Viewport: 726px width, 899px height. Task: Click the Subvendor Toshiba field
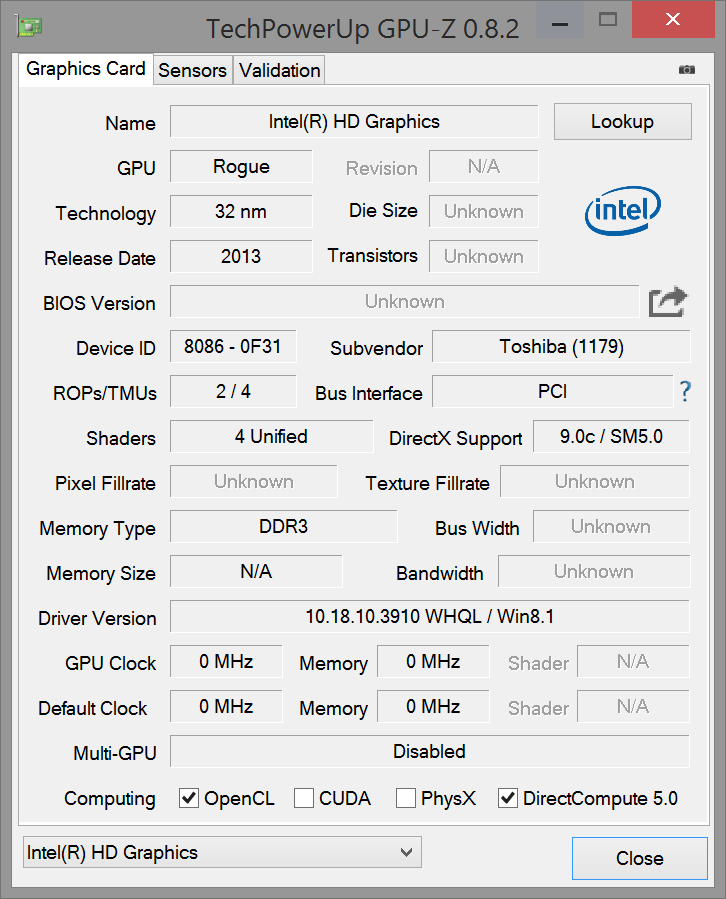(x=561, y=347)
